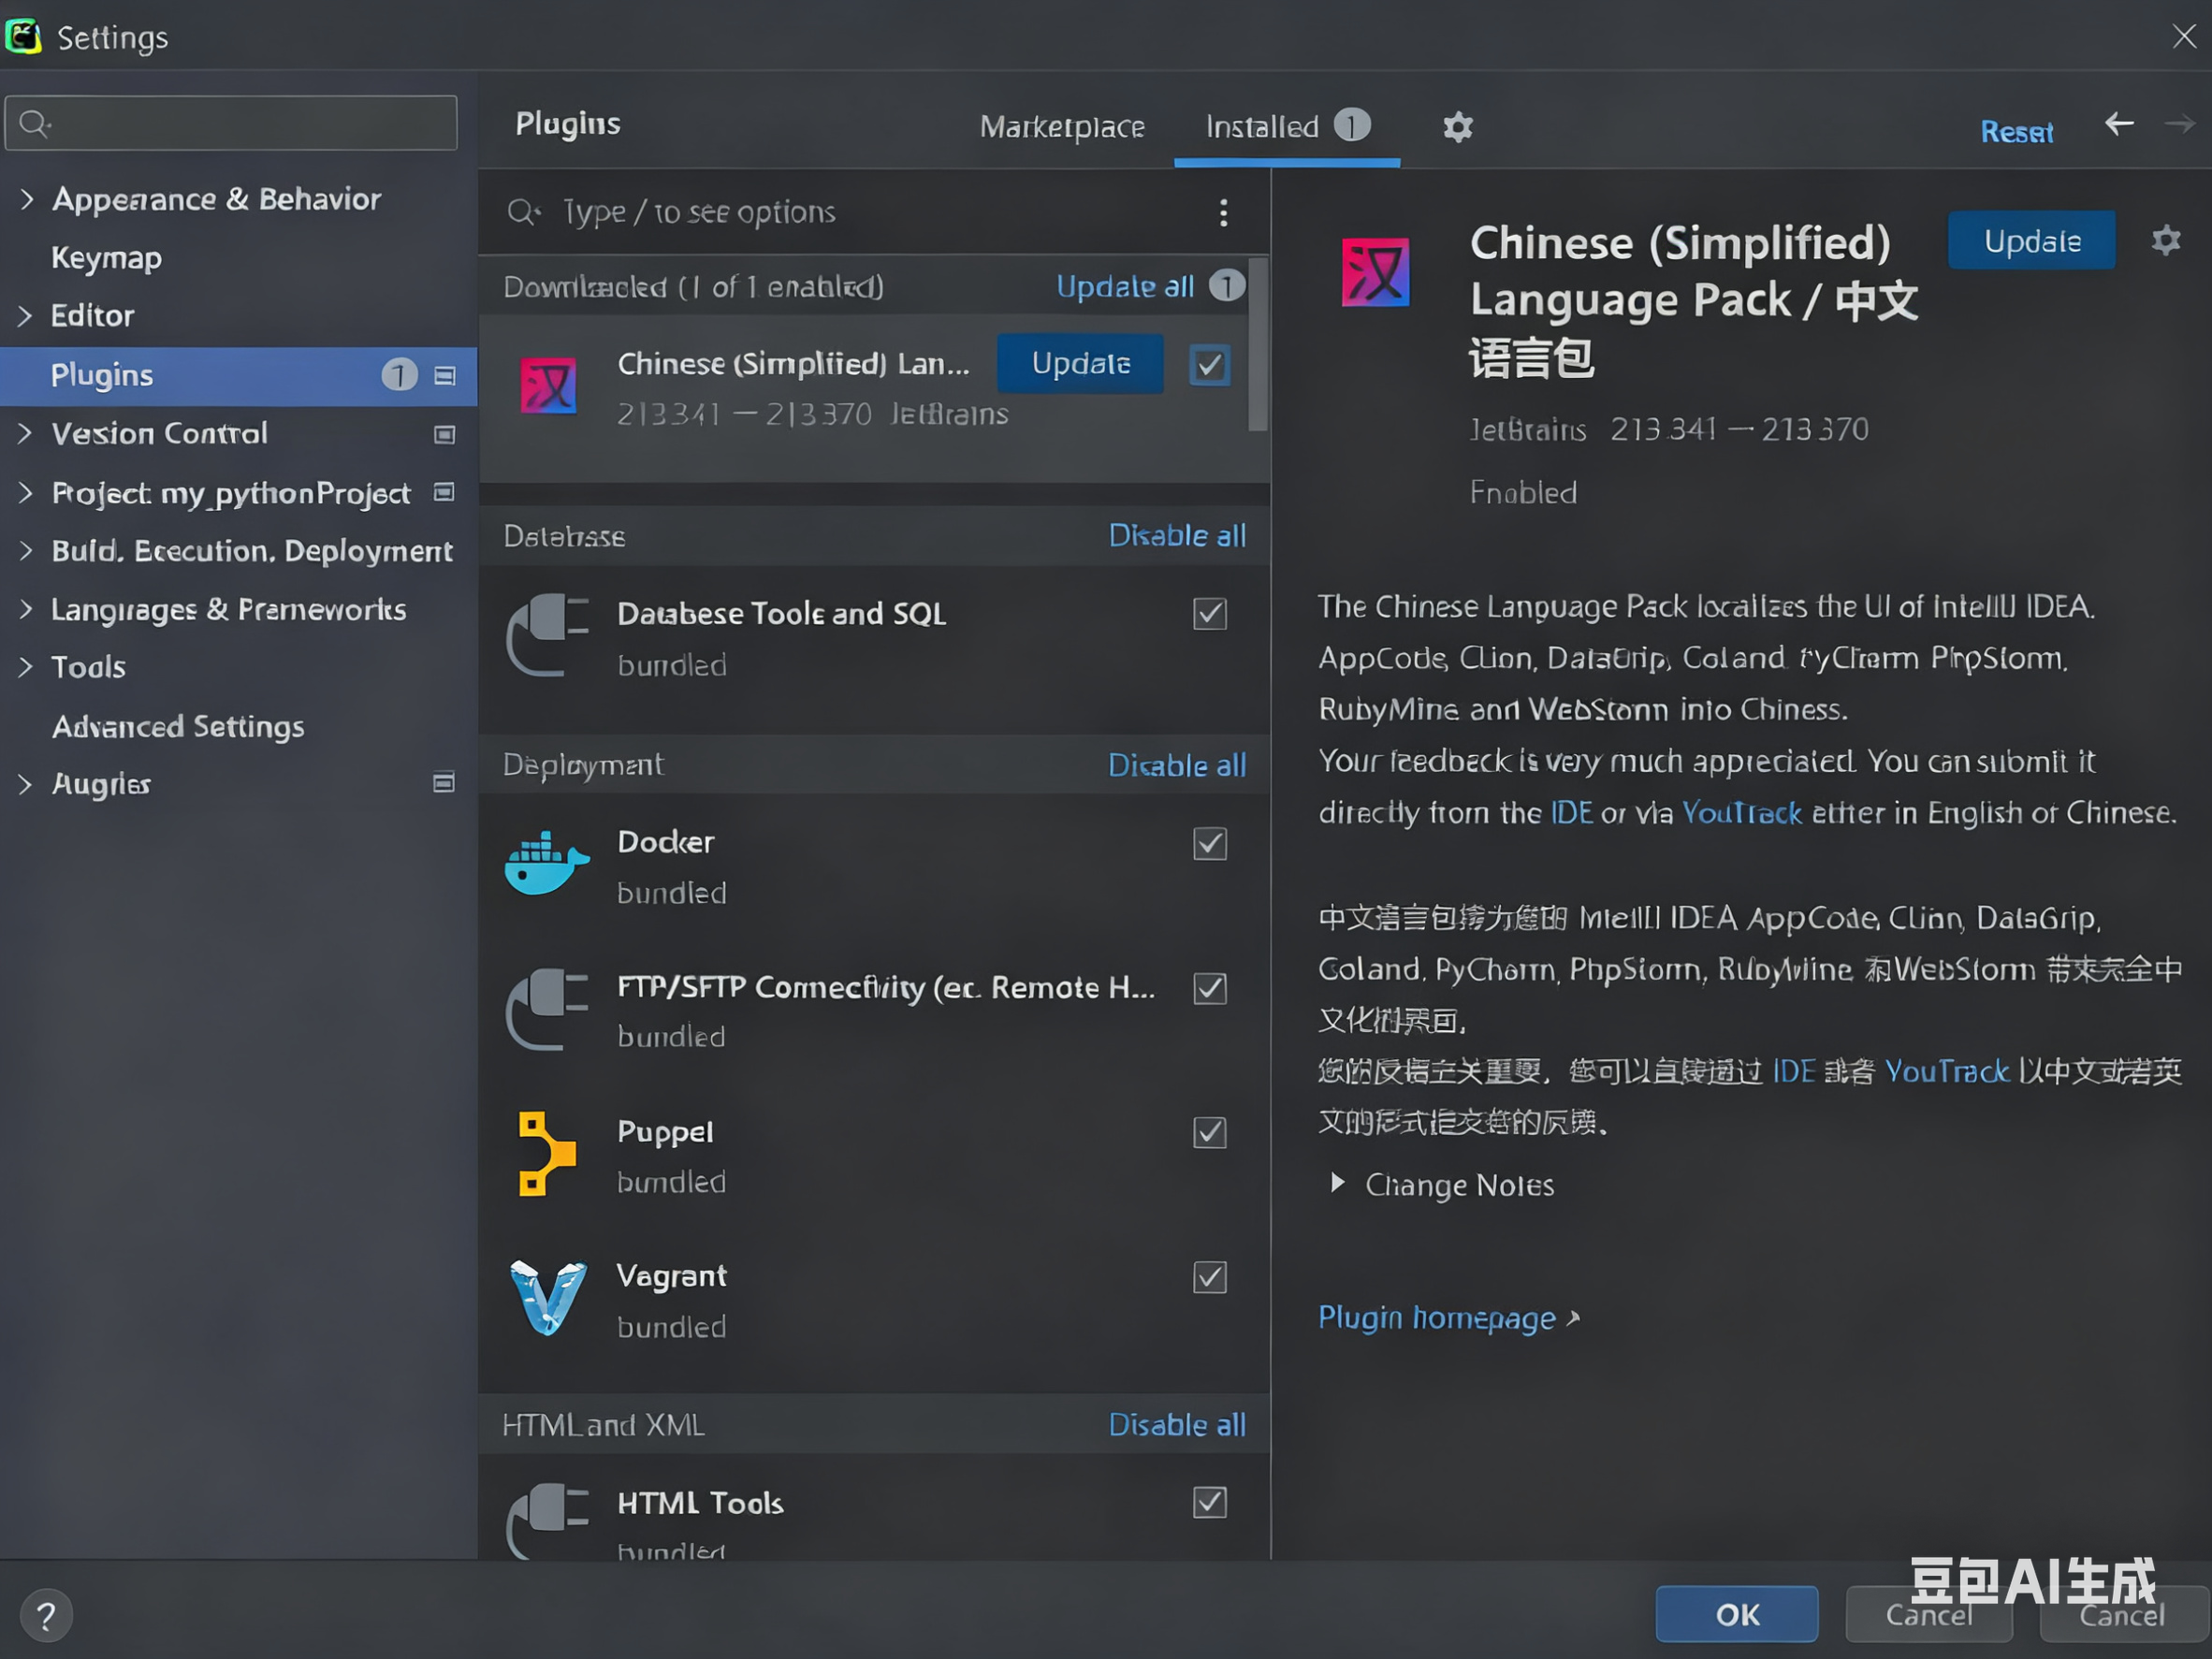Uncheck Database Tools and SQL plugin
Image resolution: width=2212 pixels, height=1659 pixels.
pyautogui.click(x=1209, y=613)
